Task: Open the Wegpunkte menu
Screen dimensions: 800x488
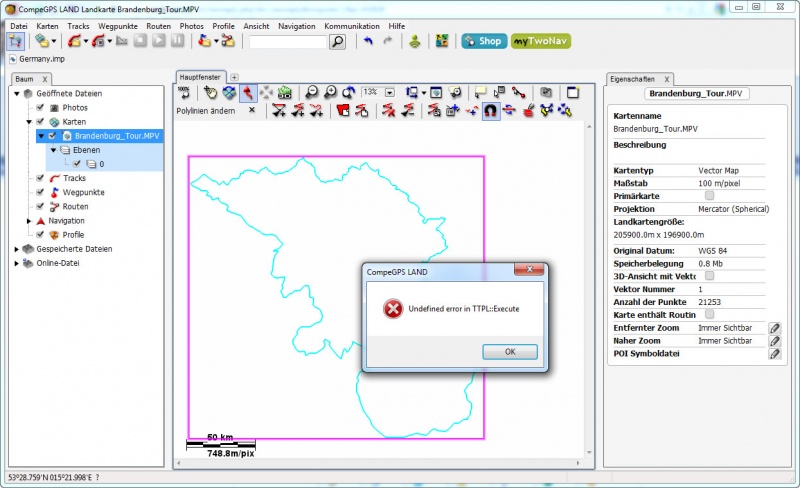Action: click(118, 26)
